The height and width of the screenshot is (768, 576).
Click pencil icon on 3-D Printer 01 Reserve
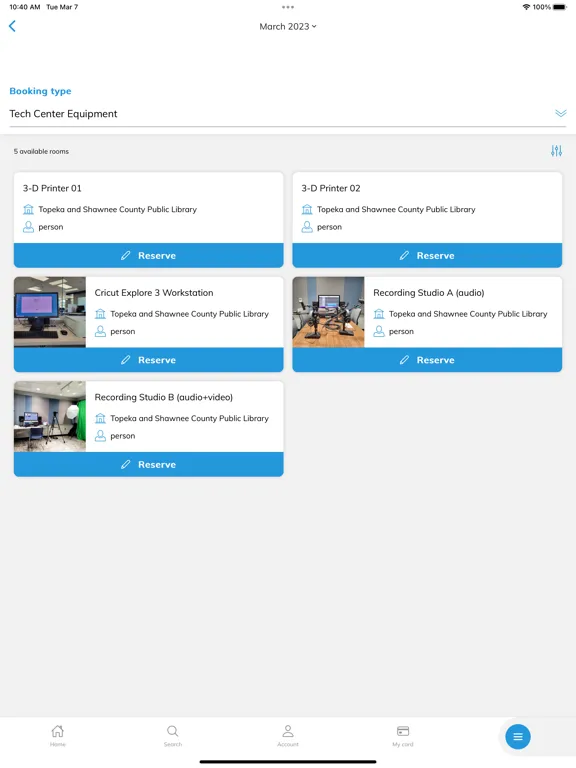click(x=126, y=255)
